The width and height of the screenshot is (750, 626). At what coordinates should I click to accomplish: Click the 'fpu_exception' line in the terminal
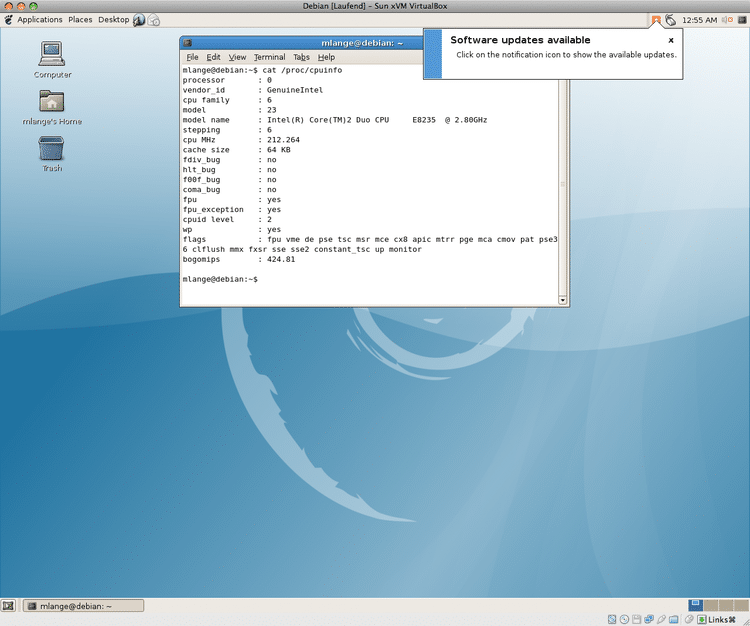(x=232, y=209)
